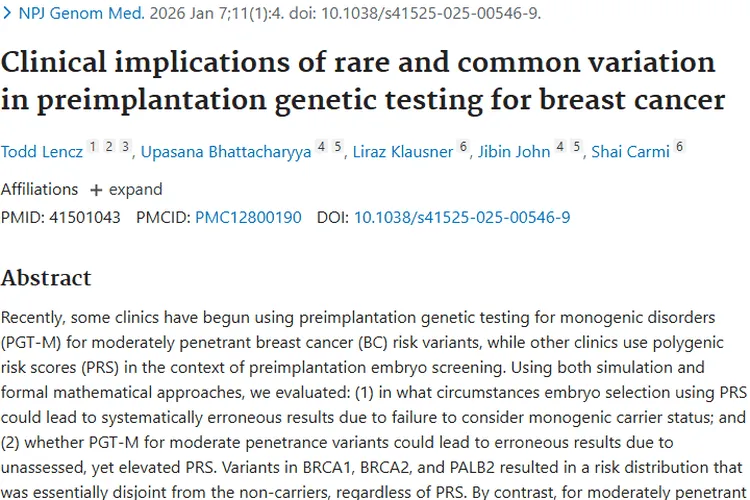Click superscript 6 after Shai Carmi
The width and height of the screenshot is (750, 500).
(x=680, y=147)
